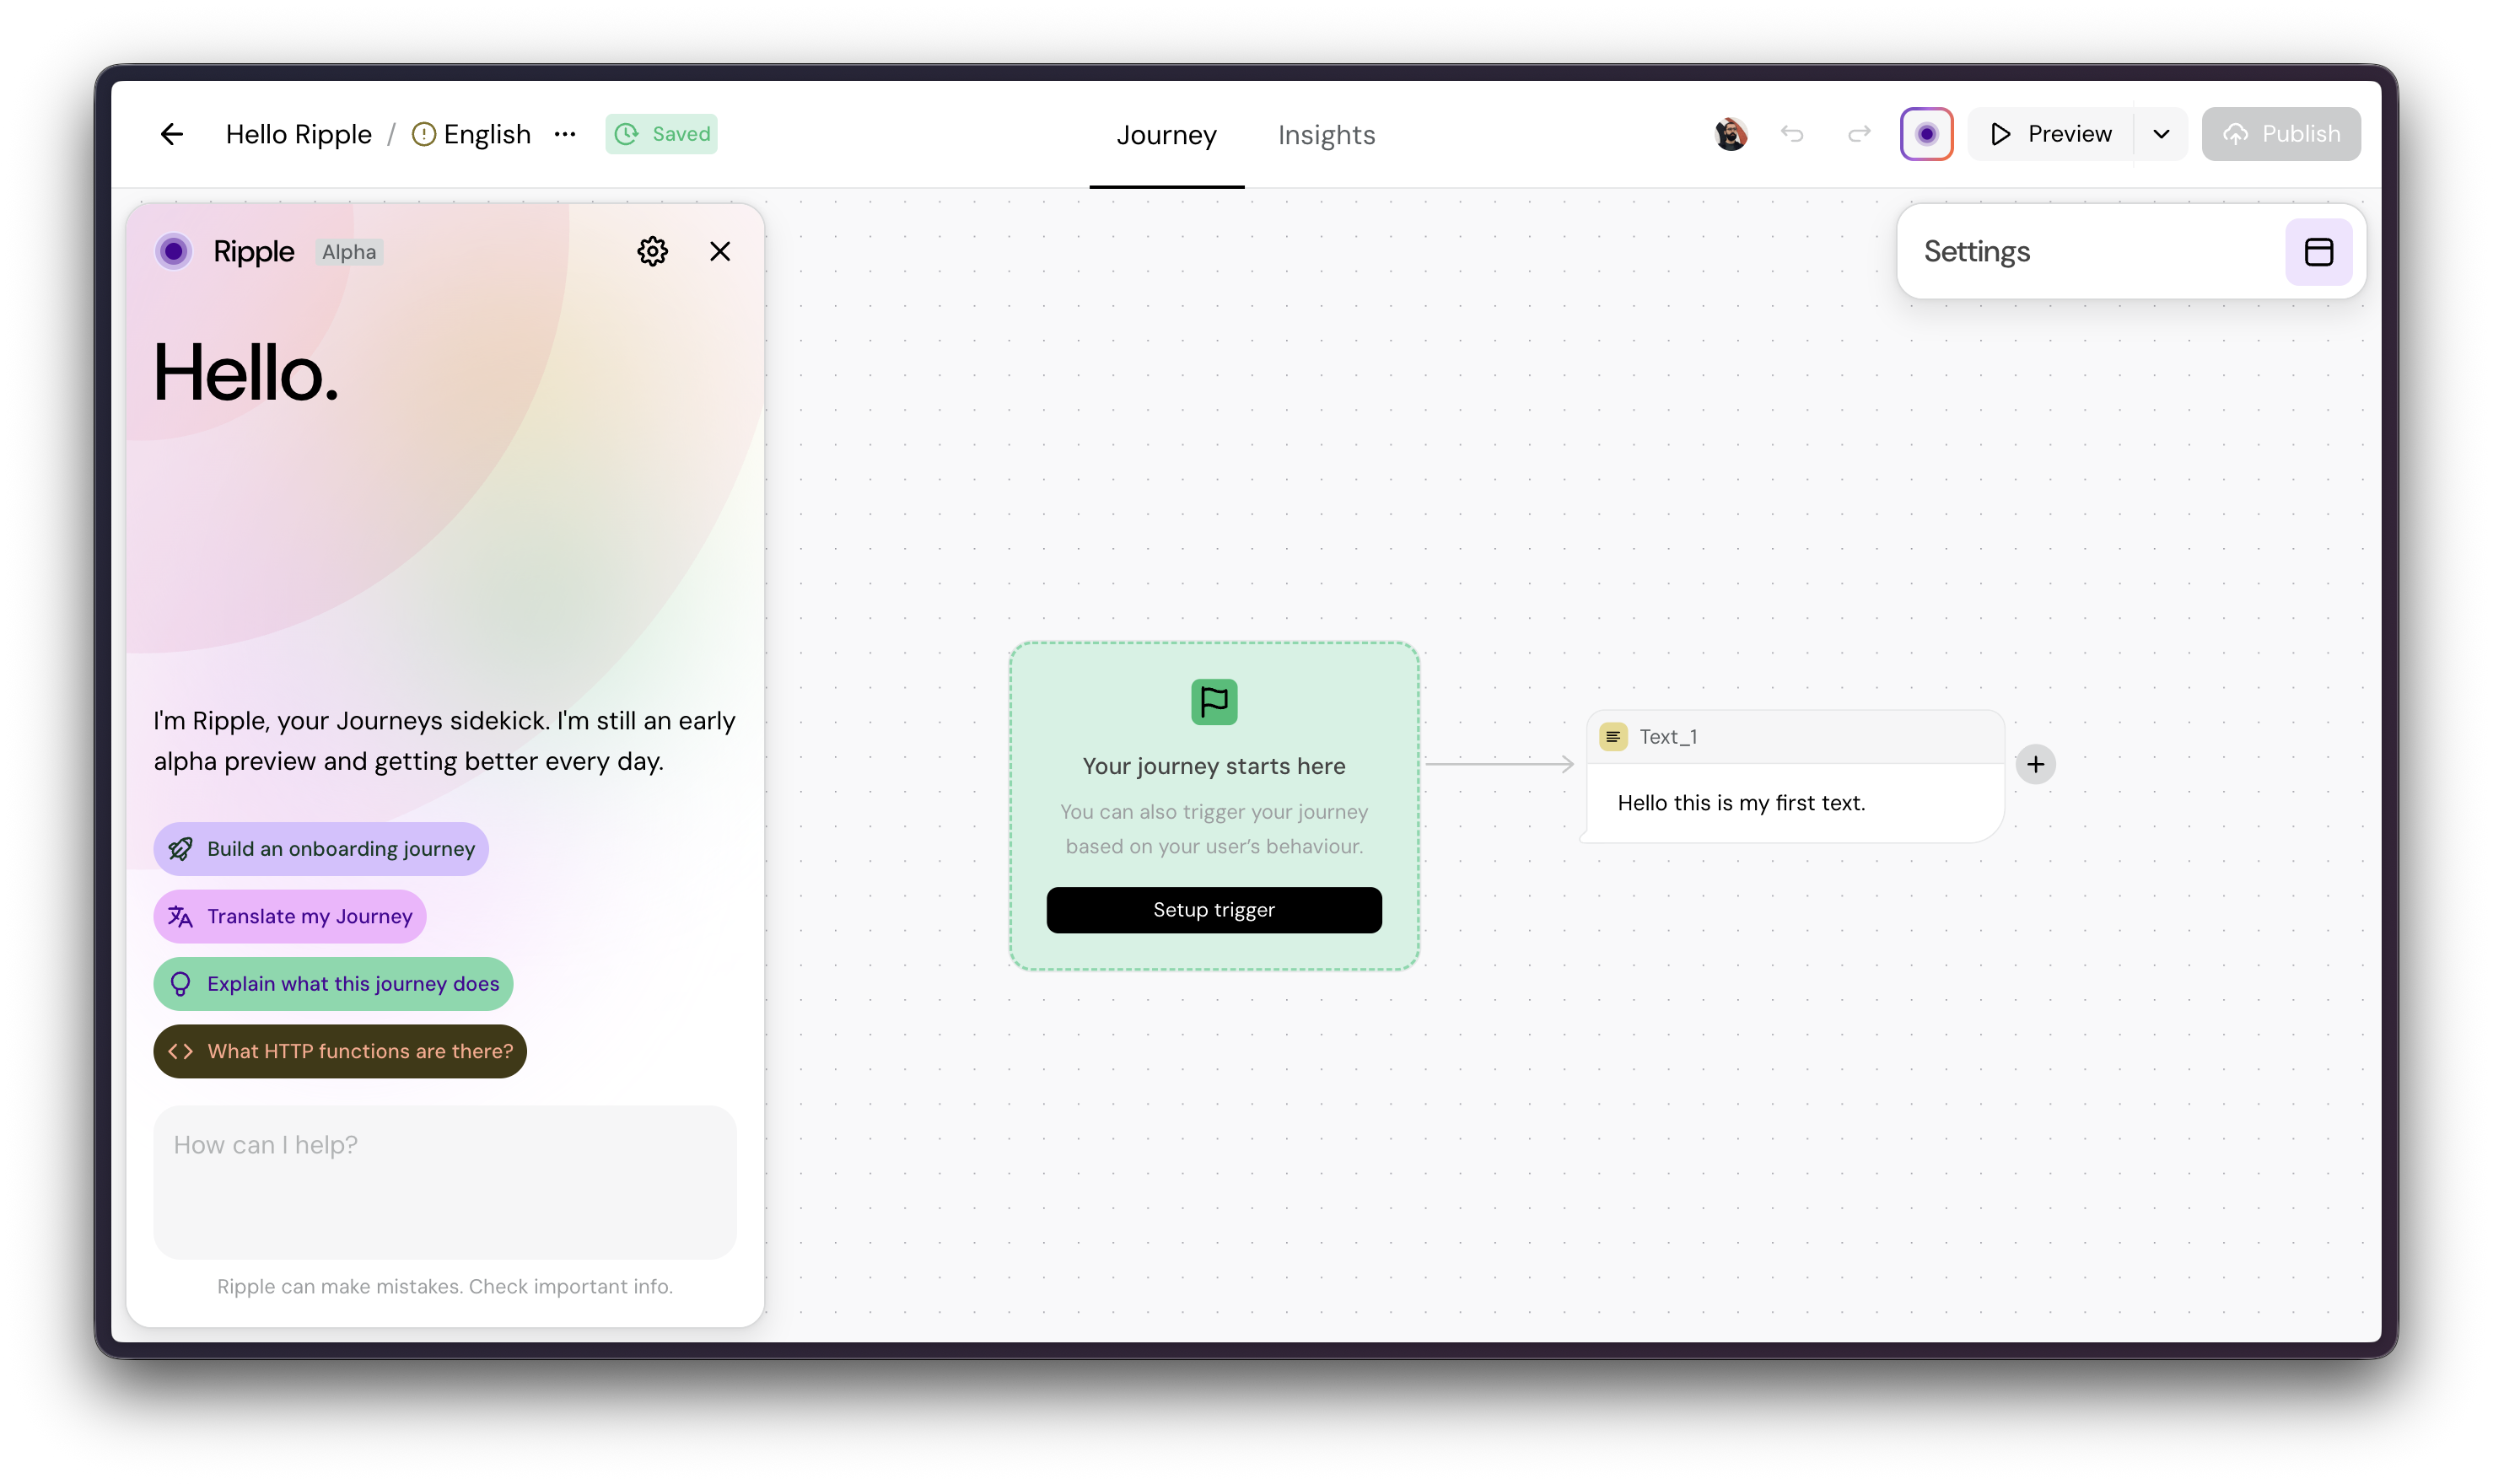Toggle the Settings panel layout icon
Screen dimensions: 2493x1484
2318,252
